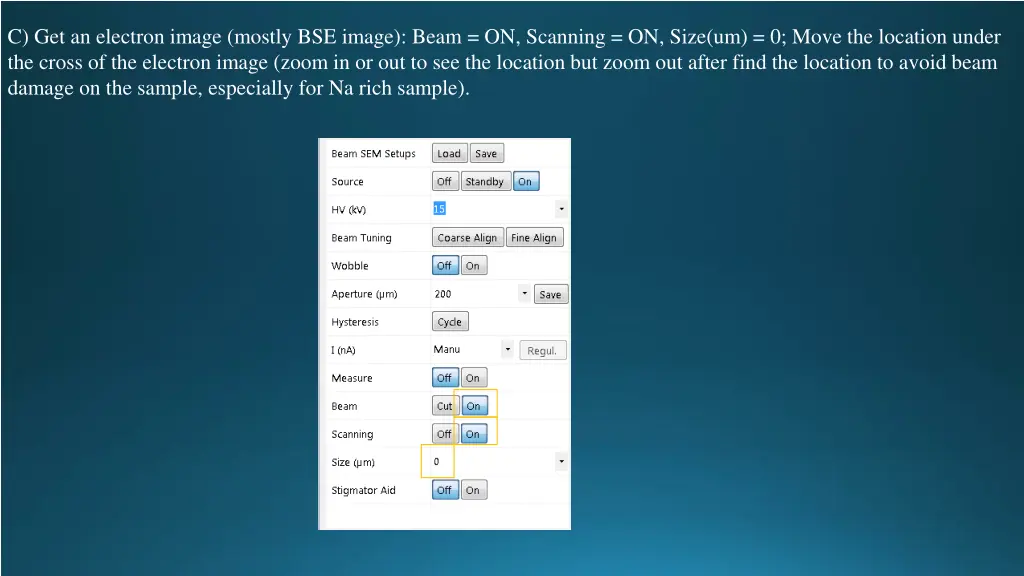Click the Regul. button
1024x576 pixels.
tap(542, 351)
